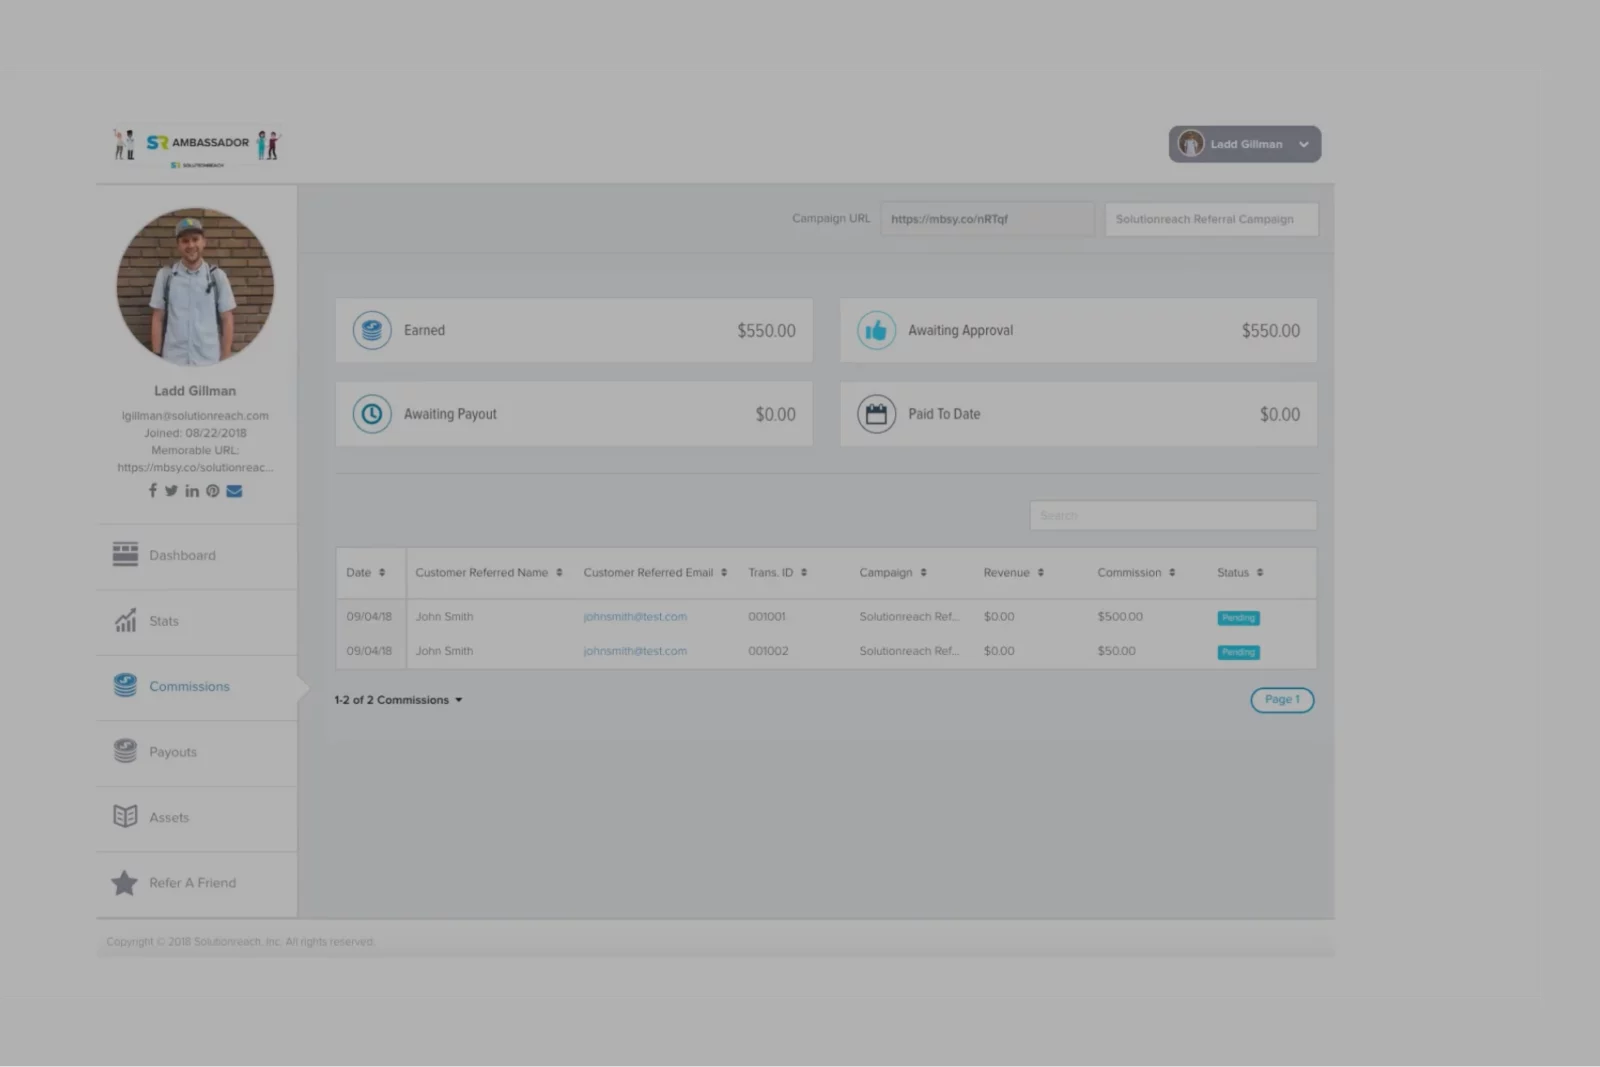Click the Awaiting Payout clock icon
The width and height of the screenshot is (1600, 1067).
point(372,414)
